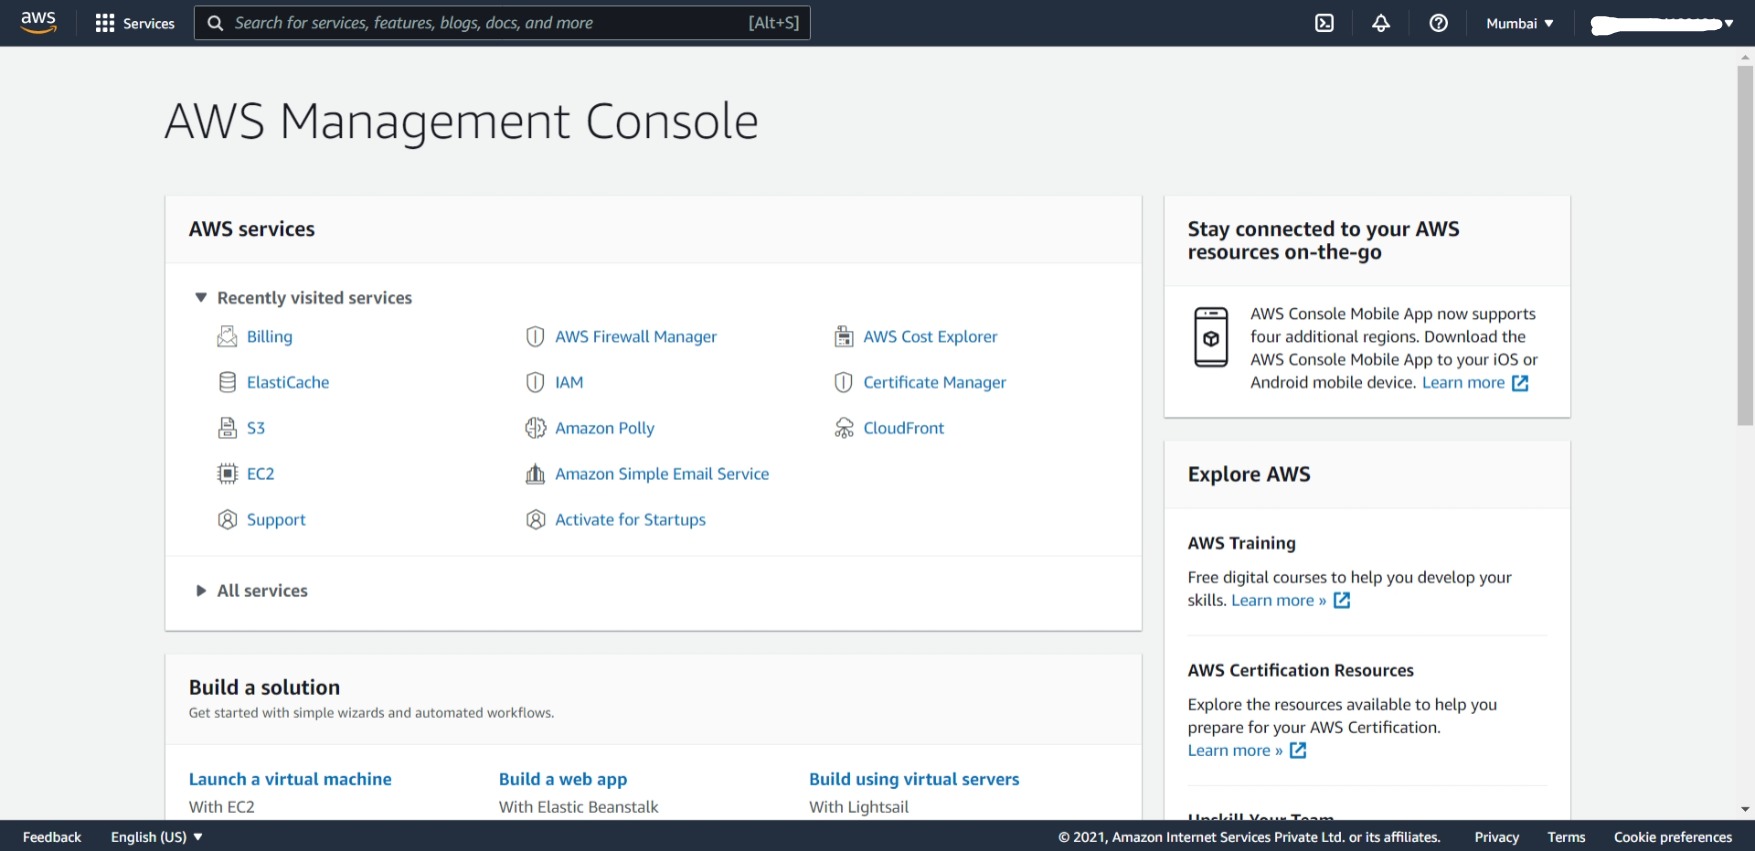Open the Mumbai region dropdown

1519,23
